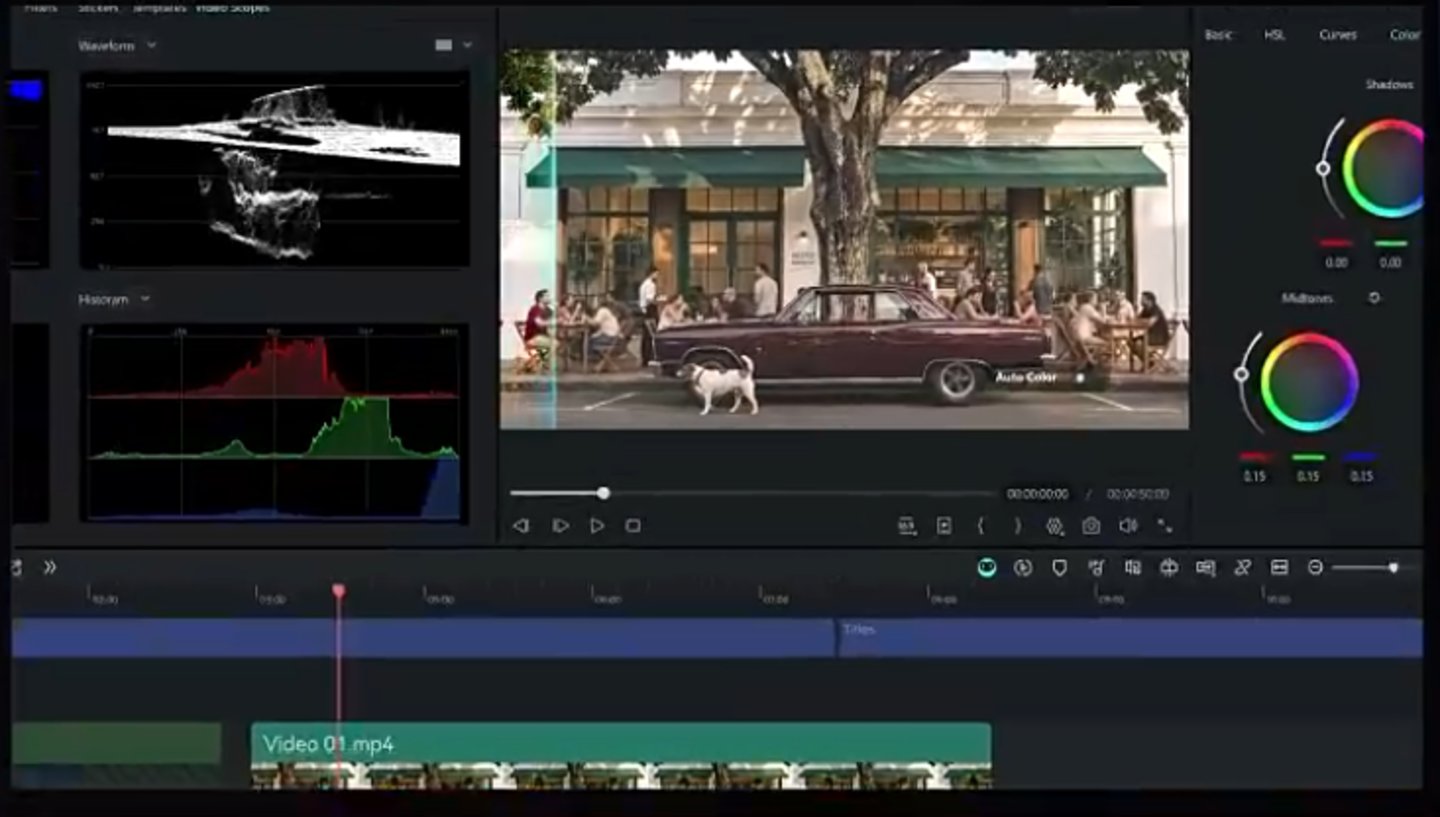Click the speaker volume icon under preview

1128,525
